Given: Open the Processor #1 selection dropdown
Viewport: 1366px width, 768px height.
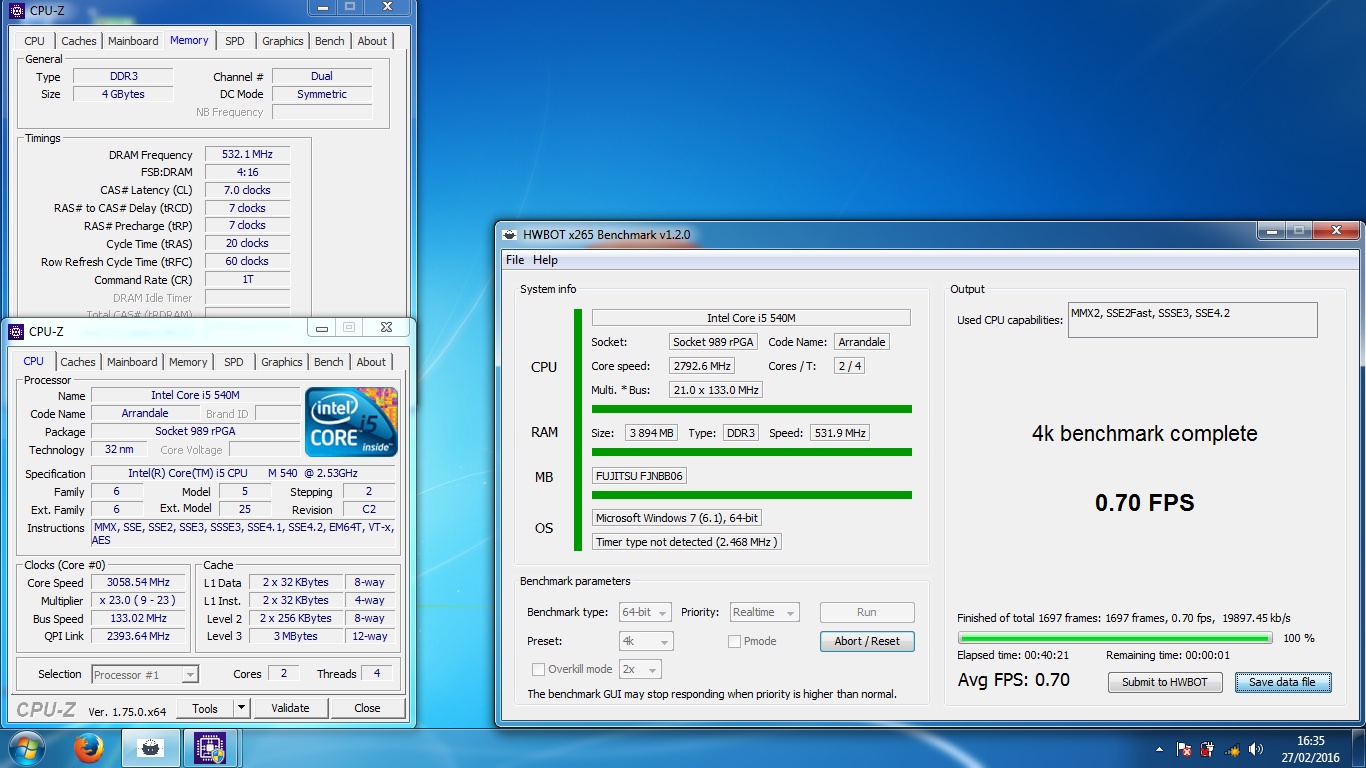Looking at the screenshot, I should point(145,675).
